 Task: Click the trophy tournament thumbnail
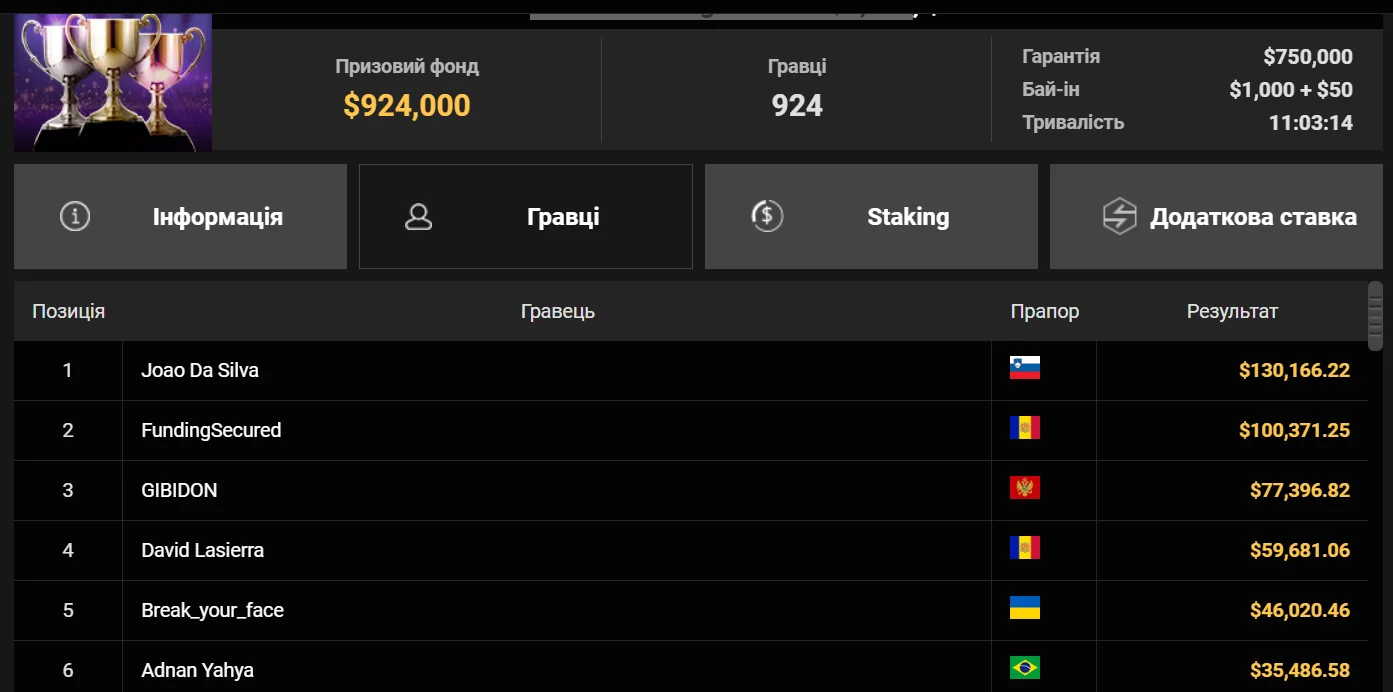point(113,83)
